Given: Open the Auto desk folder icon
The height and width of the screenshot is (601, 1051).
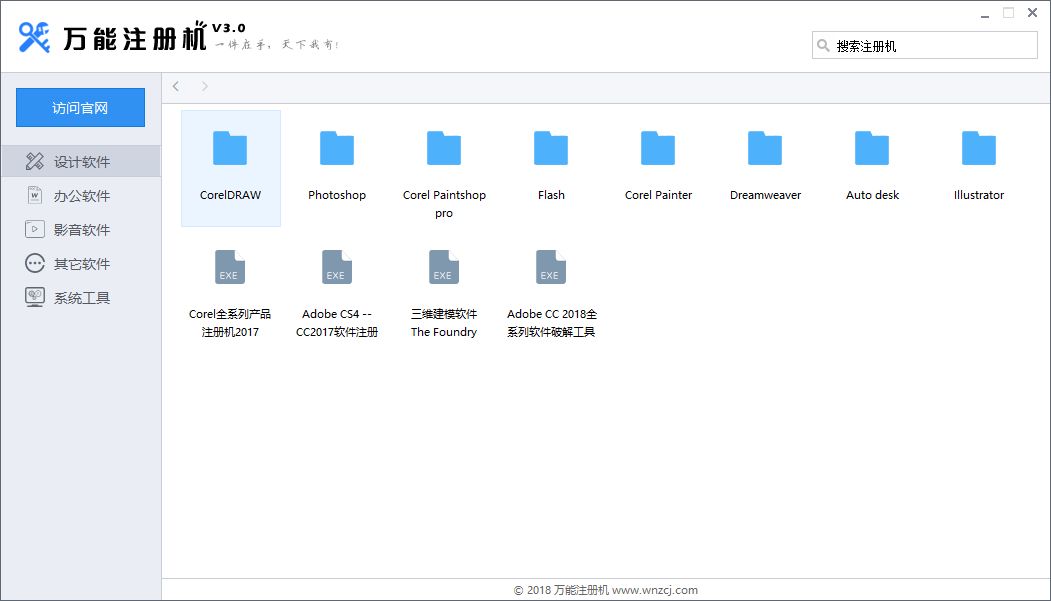Looking at the screenshot, I should point(872,148).
